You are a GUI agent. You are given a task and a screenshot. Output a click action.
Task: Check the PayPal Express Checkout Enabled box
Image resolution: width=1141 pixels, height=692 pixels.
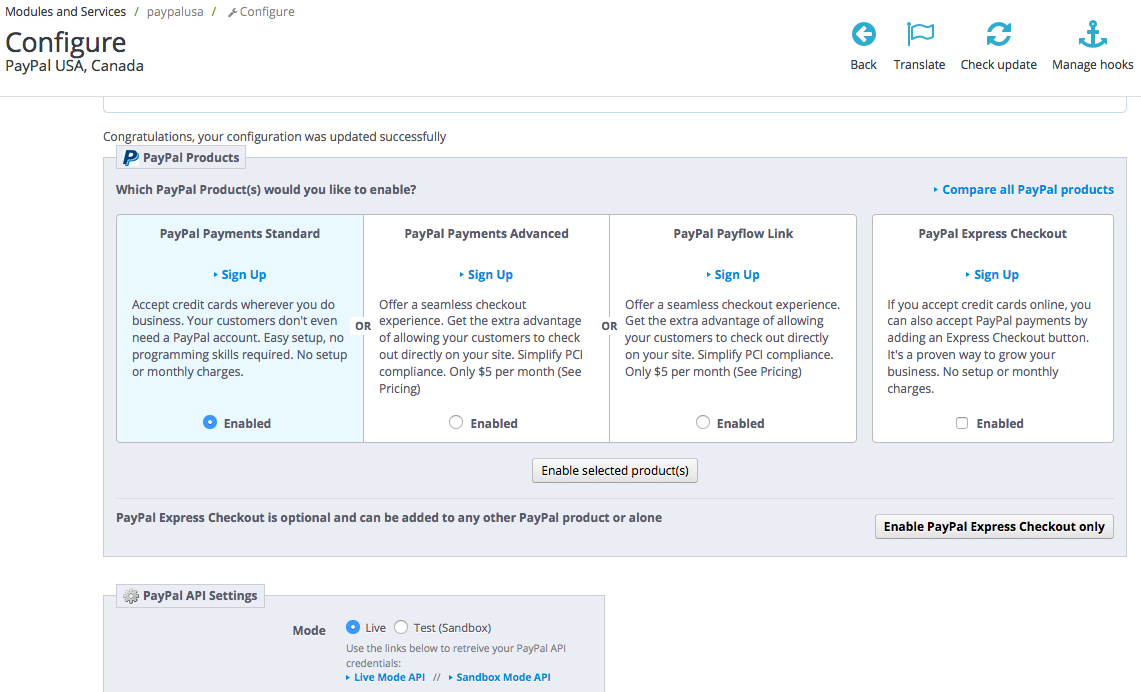click(962, 424)
